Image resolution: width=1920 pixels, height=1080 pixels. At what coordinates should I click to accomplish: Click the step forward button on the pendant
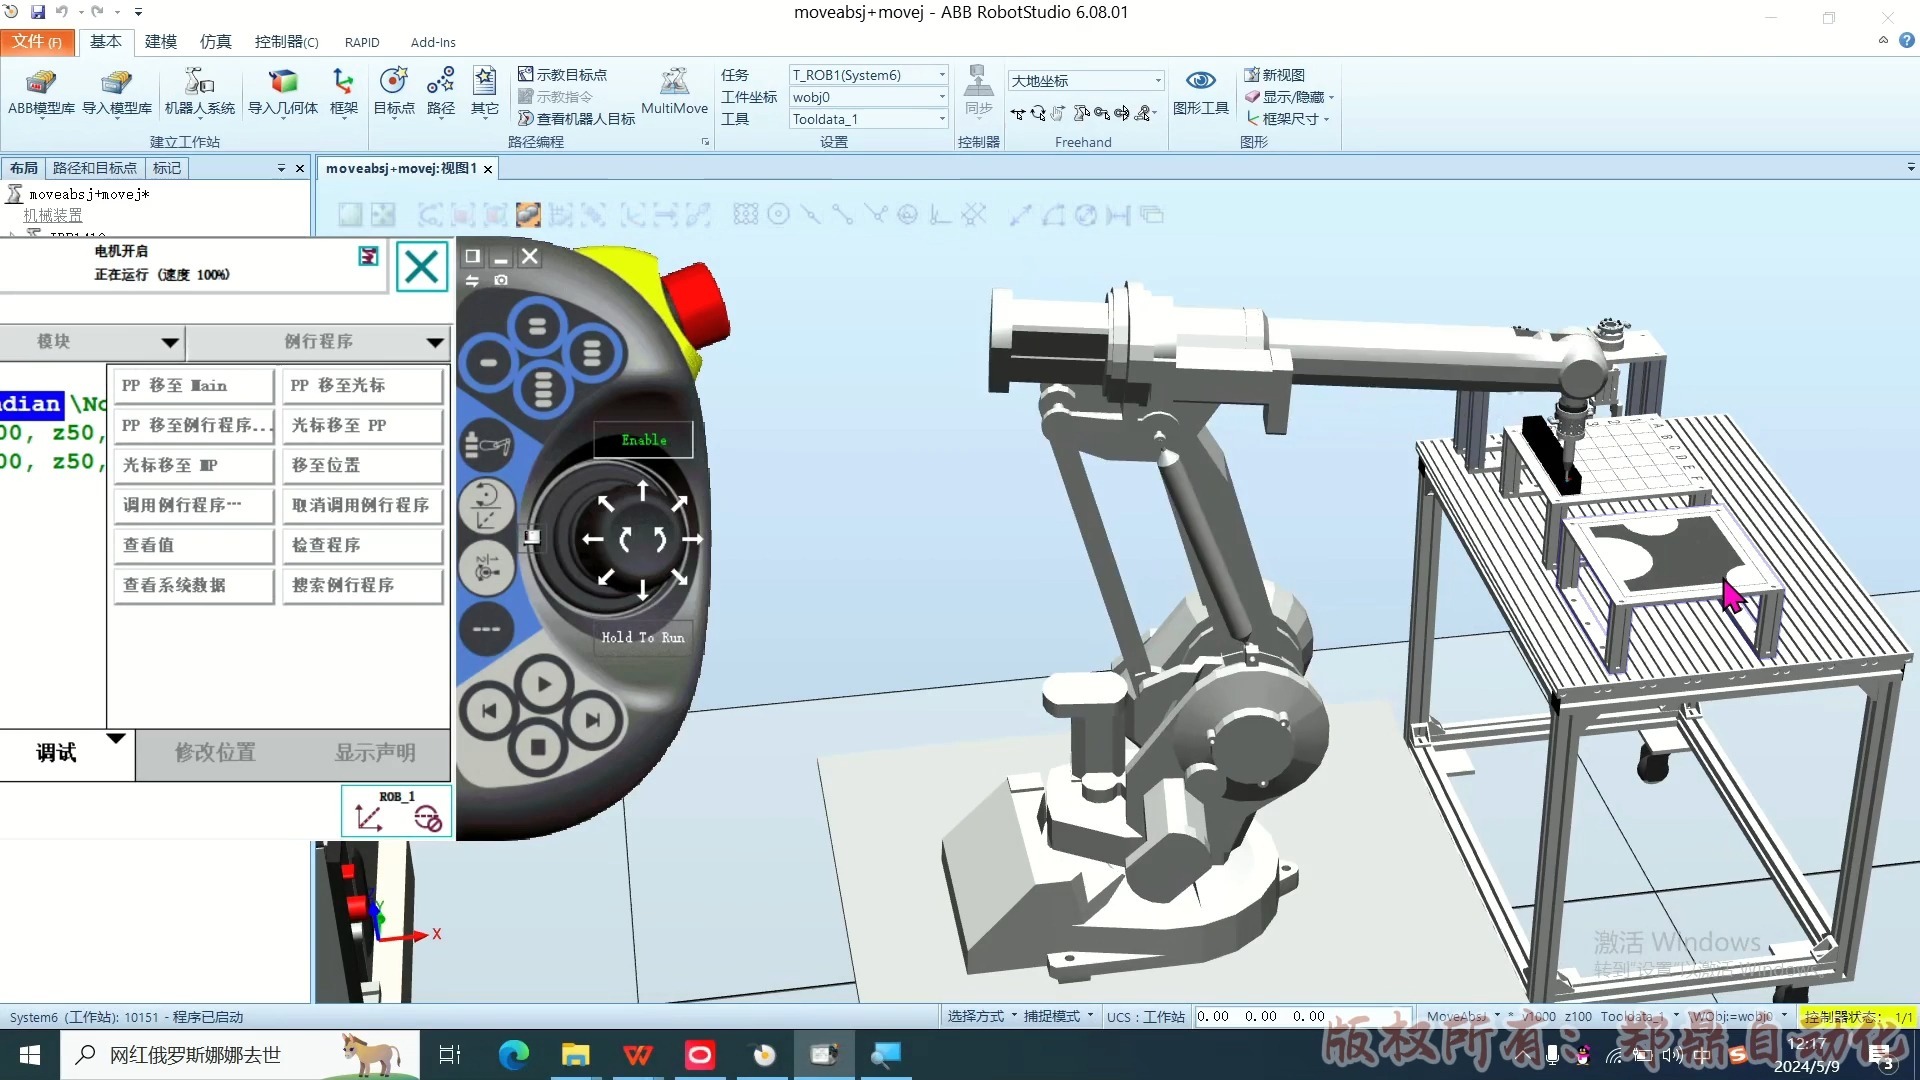point(592,720)
